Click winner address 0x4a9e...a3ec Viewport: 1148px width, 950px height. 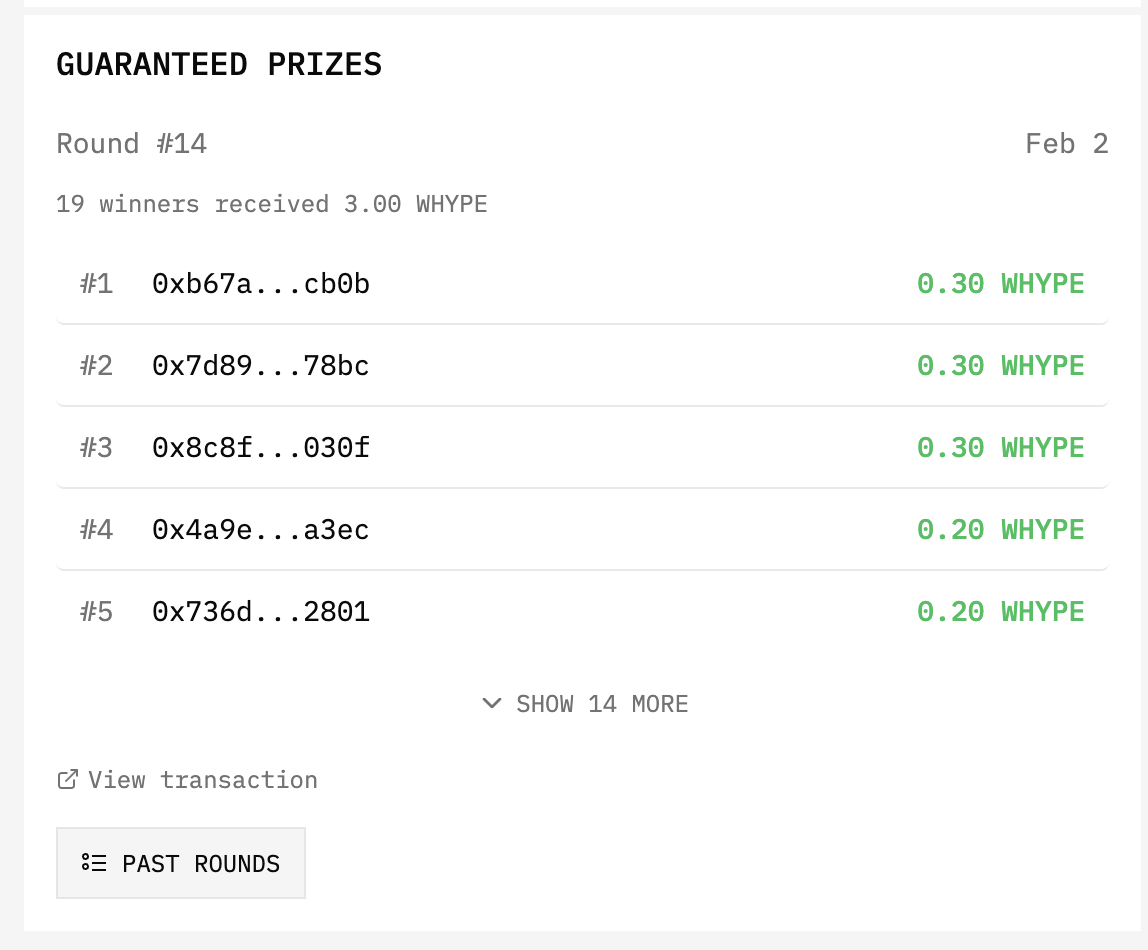pyautogui.click(x=261, y=530)
